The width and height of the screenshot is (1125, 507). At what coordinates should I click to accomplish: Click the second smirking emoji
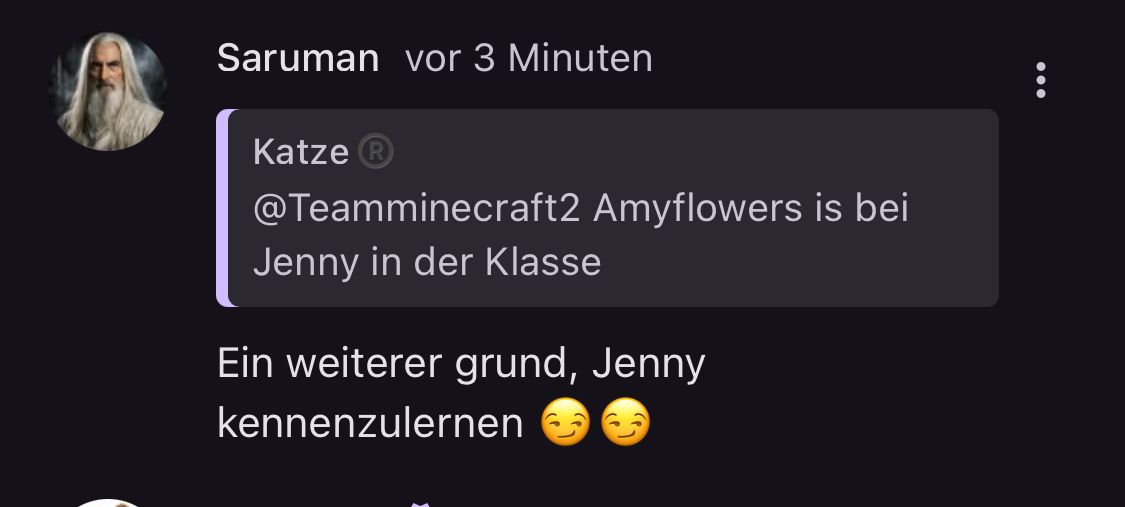pos(625,422)
